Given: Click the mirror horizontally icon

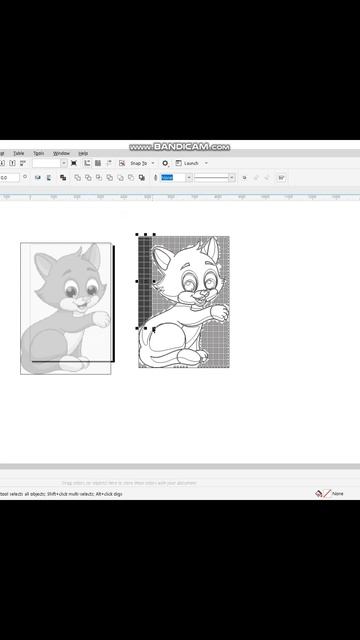Looking at the screenshot, I should tap(38, 178).
